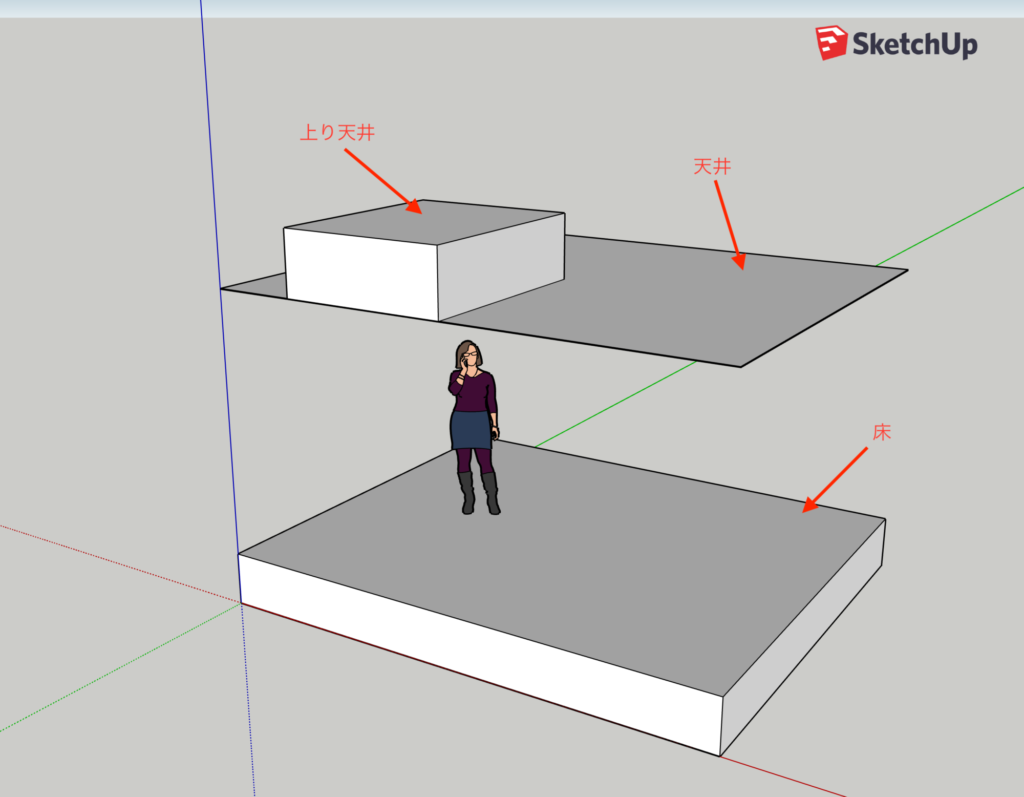
Task: Select the 天井 text label
Action: [712, 166]
